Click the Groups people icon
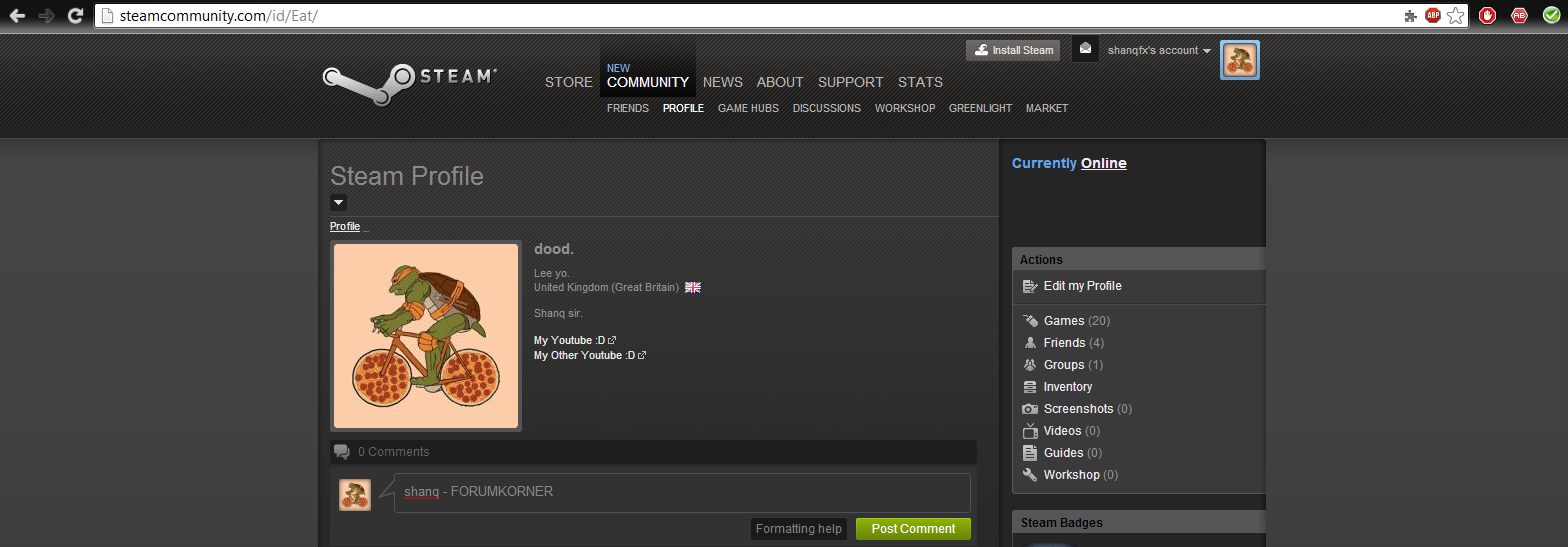Image resolution: width=1568 pixels, height=547 pixels. coord(1030,365)
